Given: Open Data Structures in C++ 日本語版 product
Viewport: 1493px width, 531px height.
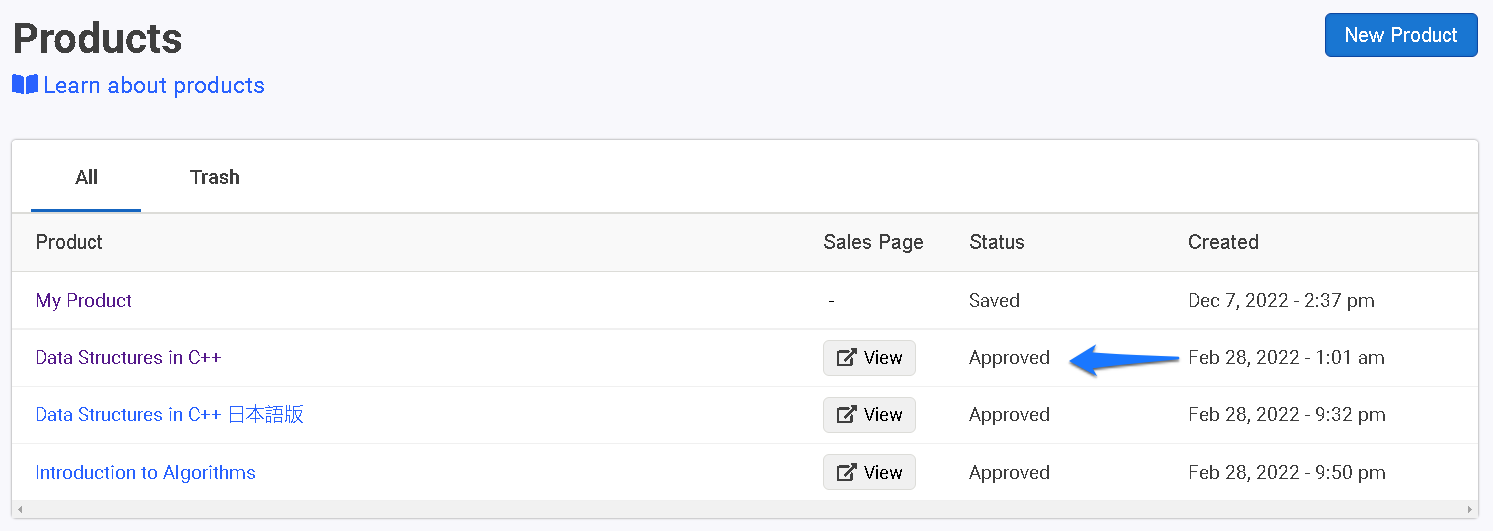Looking at the screenshot, I should click(170, 414).
